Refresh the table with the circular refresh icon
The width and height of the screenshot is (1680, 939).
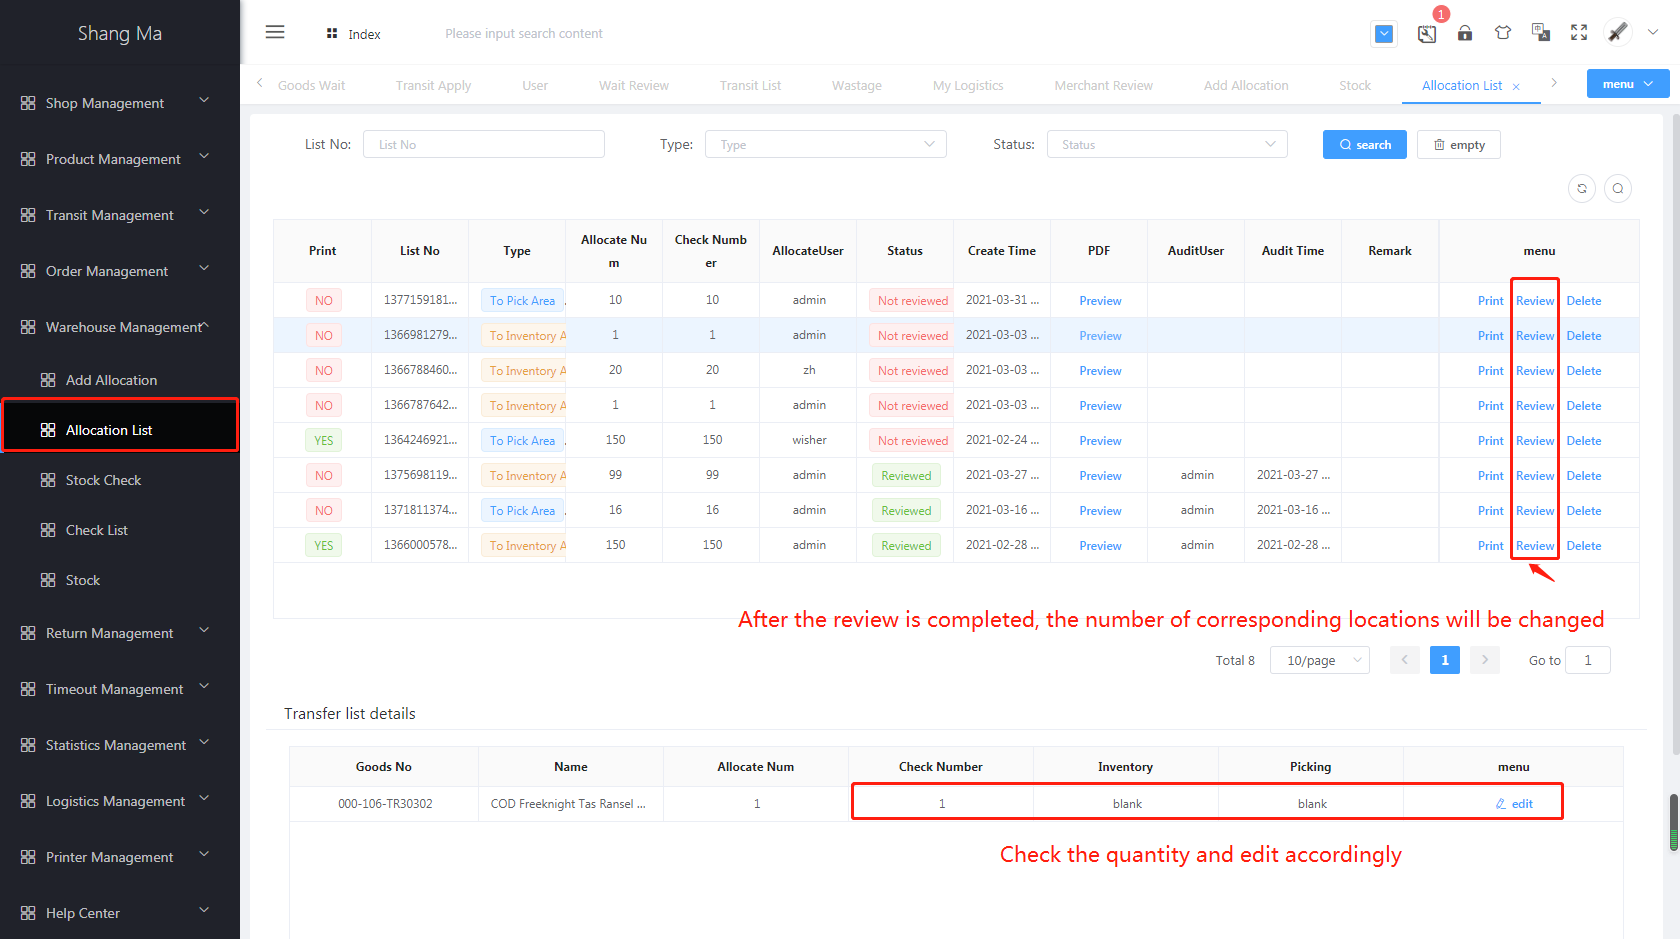click(1582, 188)
